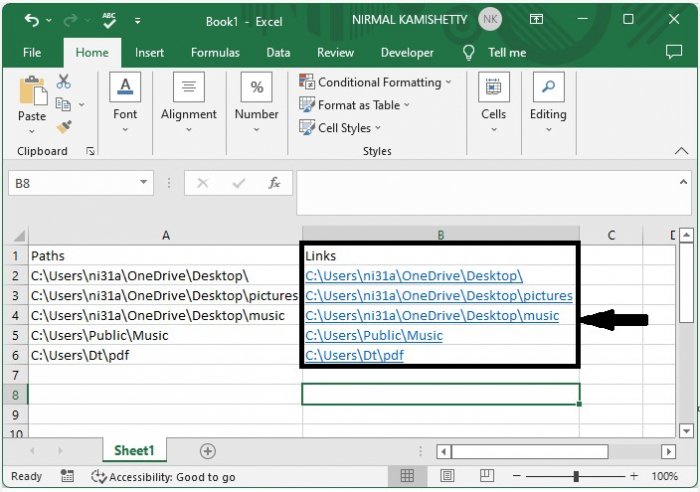
Task: Open the C:\Users\Dt\pdf hyperlink
Action: (354, 355)
